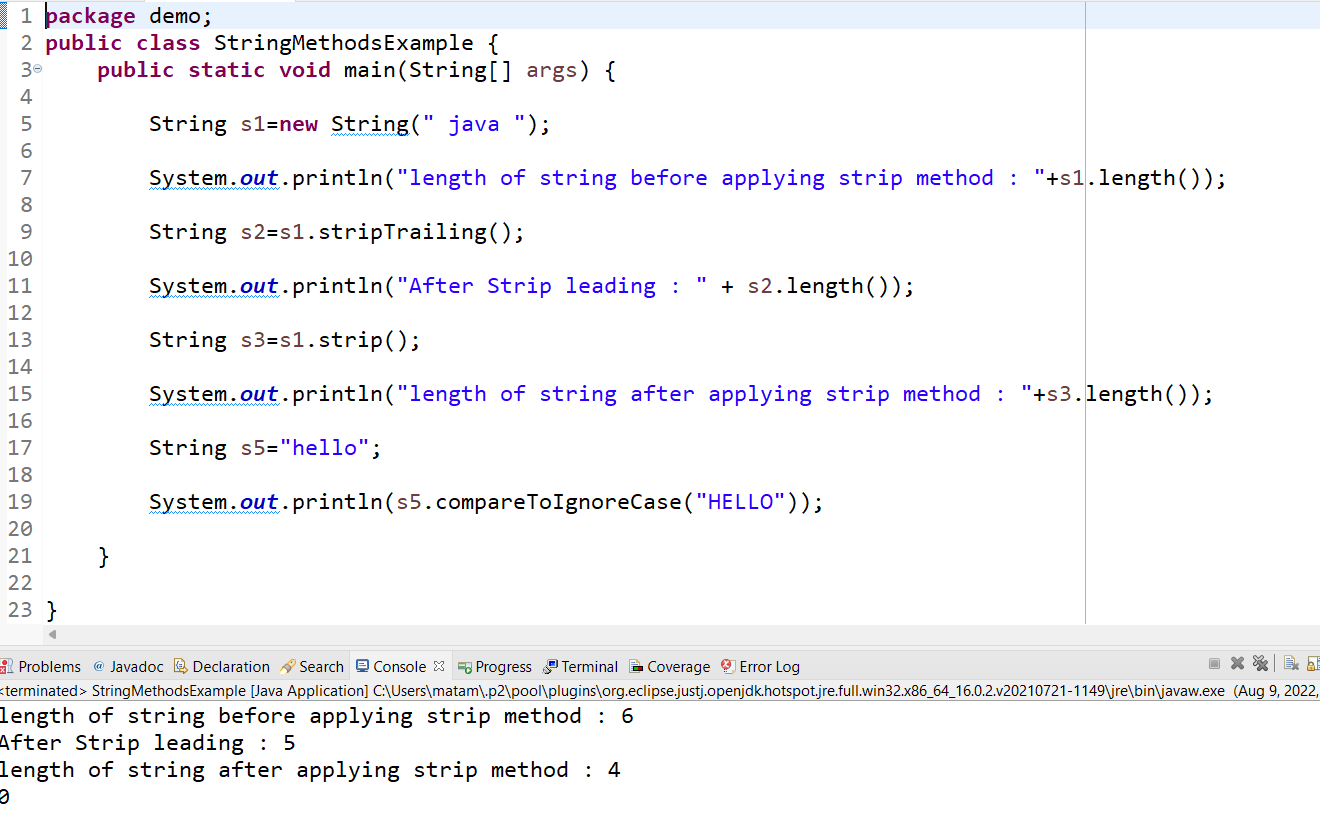
Task: Click console output line ending in ': 4'
Action: (310, 770)
